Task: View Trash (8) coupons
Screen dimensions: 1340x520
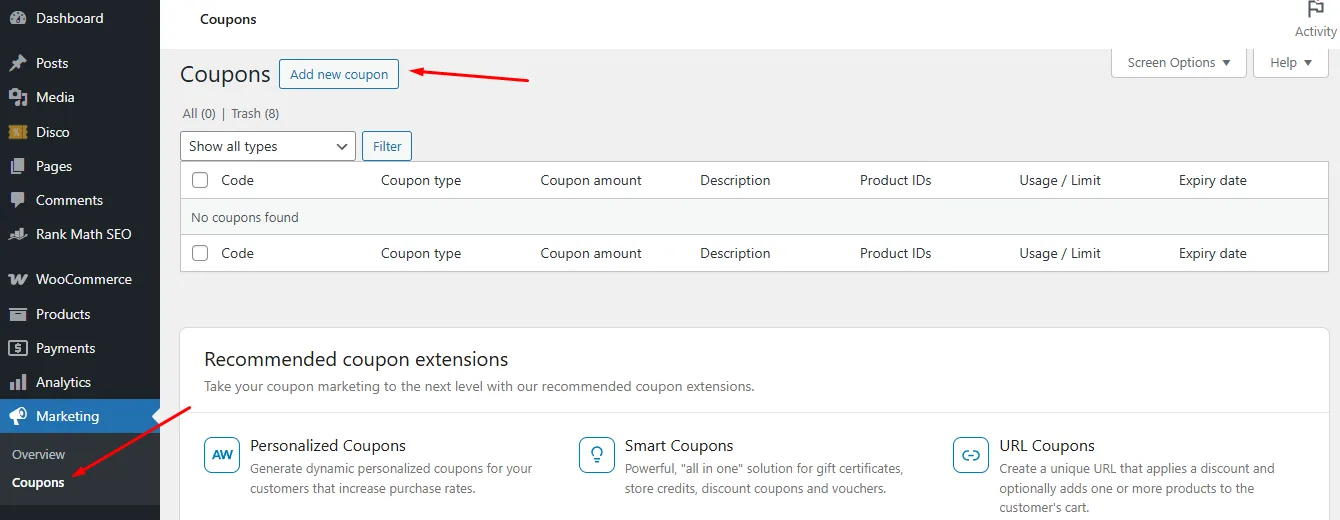Action: (x=255, y=114)
